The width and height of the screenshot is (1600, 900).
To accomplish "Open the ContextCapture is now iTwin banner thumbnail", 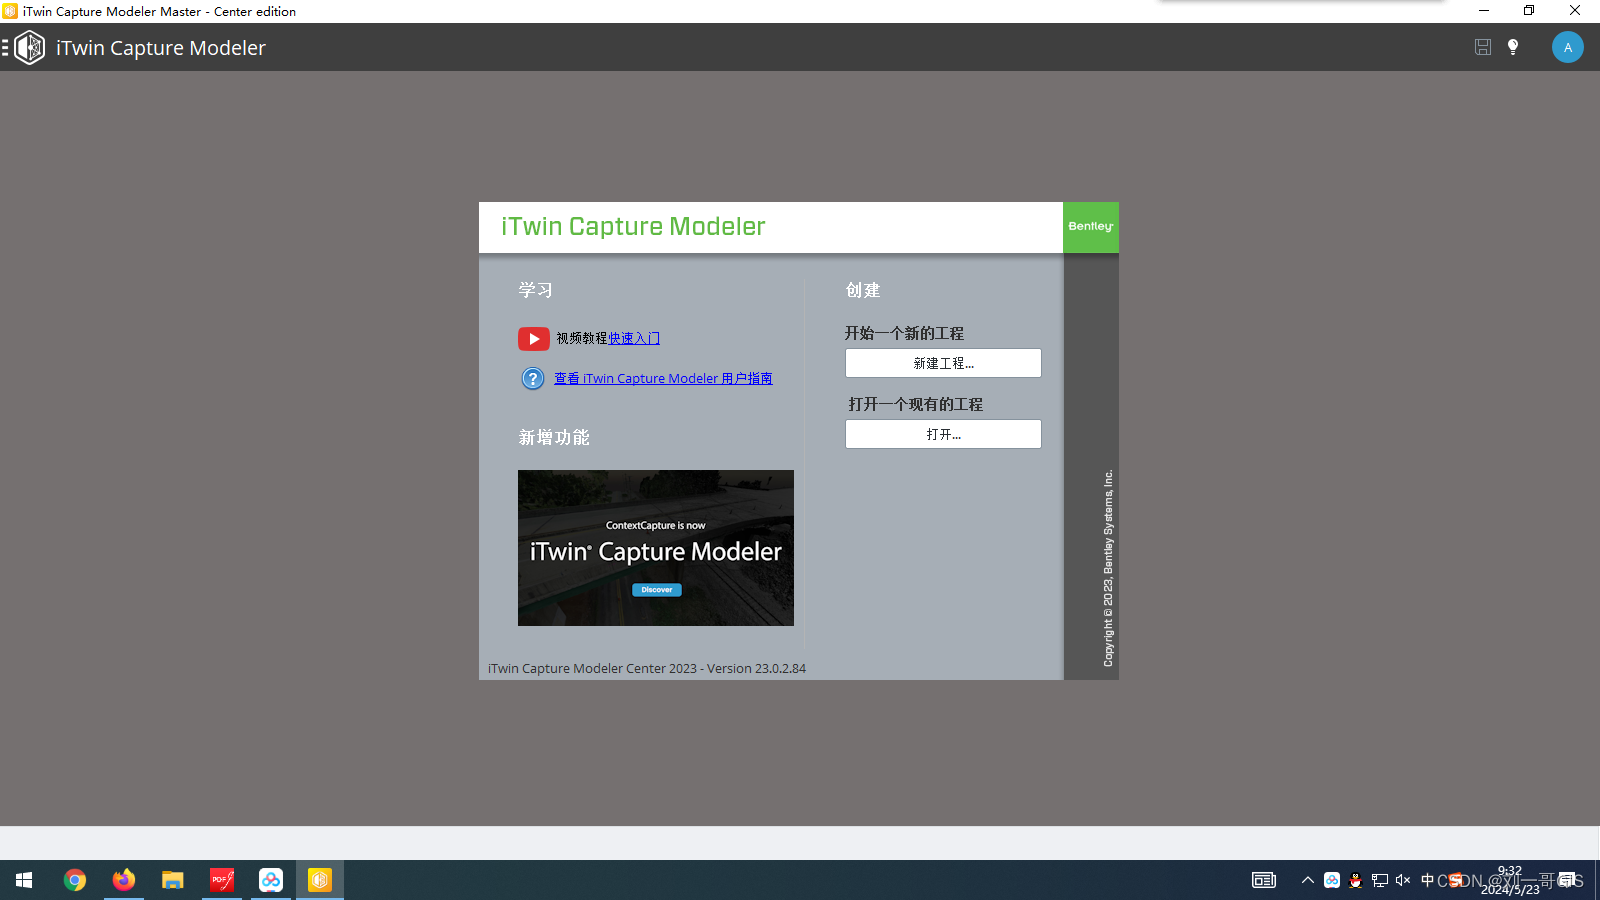I will coord(656,548).
